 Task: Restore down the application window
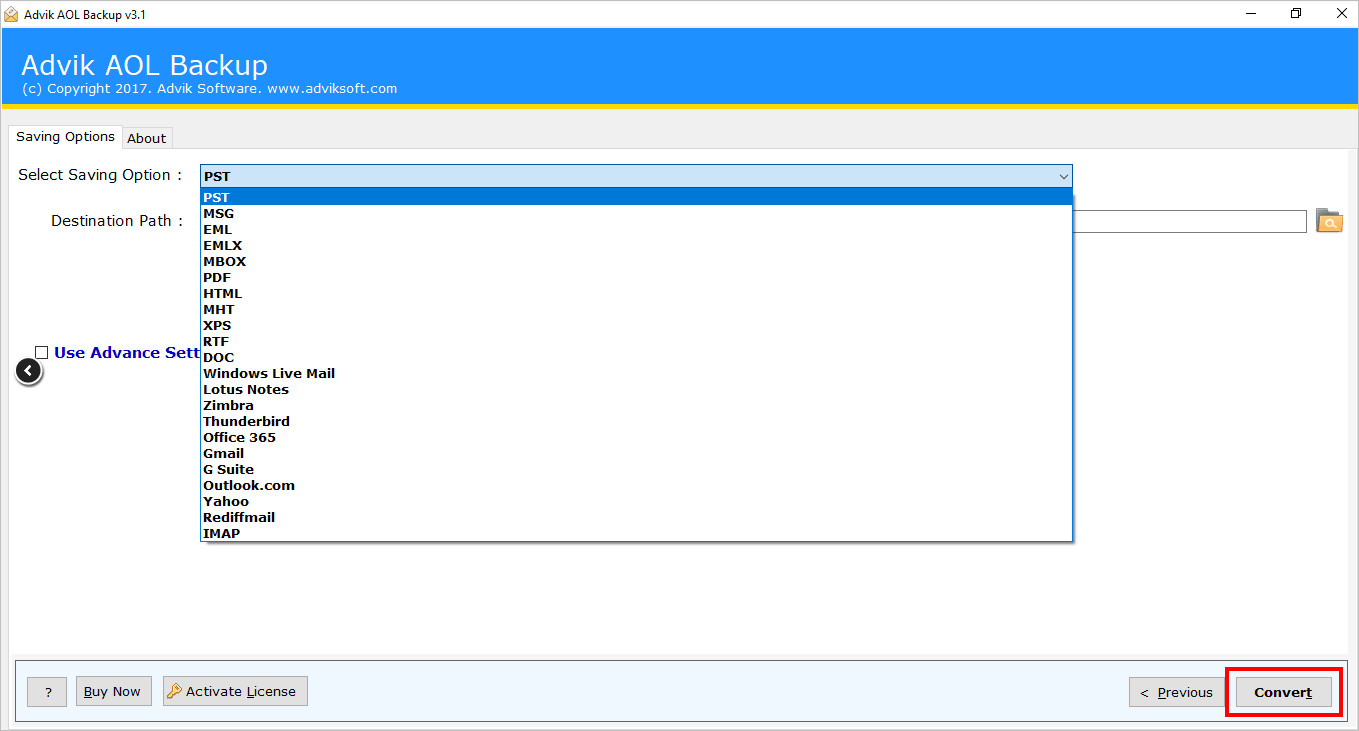(x=1296, y=14)
